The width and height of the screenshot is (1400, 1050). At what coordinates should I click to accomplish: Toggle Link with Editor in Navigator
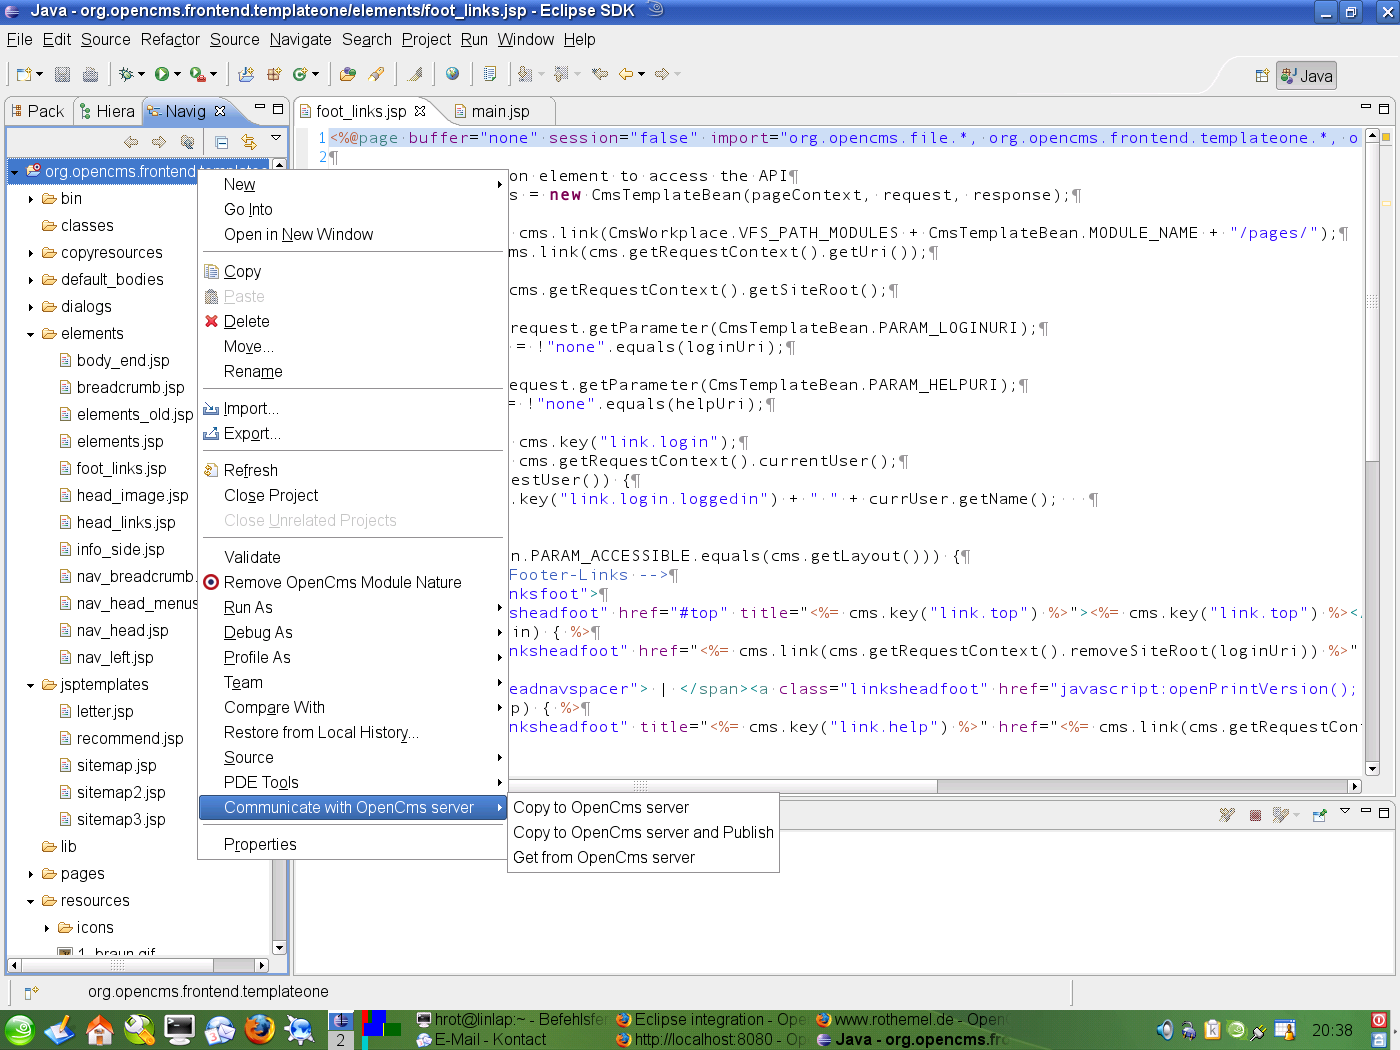(x=249, y=142)
